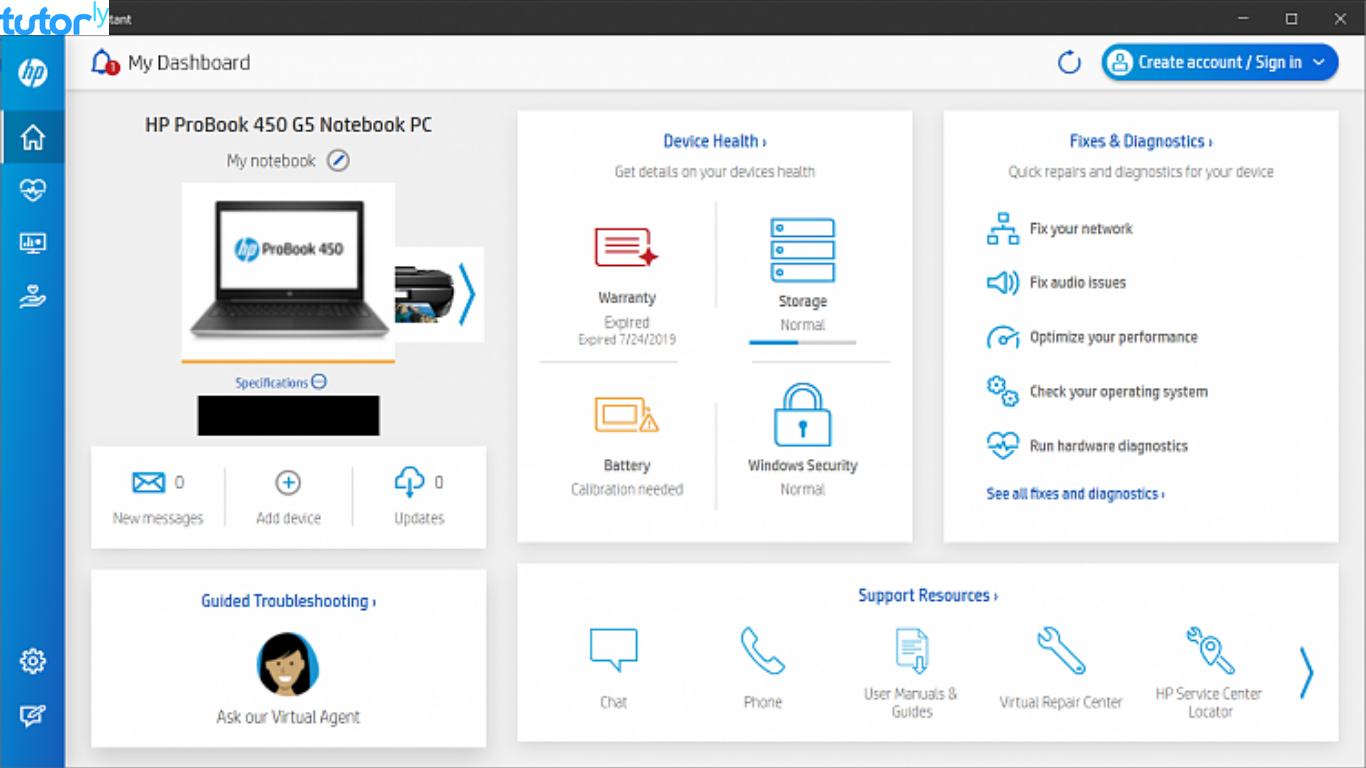Viewport: 1366px width, 768px height.
Task: Click the refresh icon in header
Action: coord(1069,63)
